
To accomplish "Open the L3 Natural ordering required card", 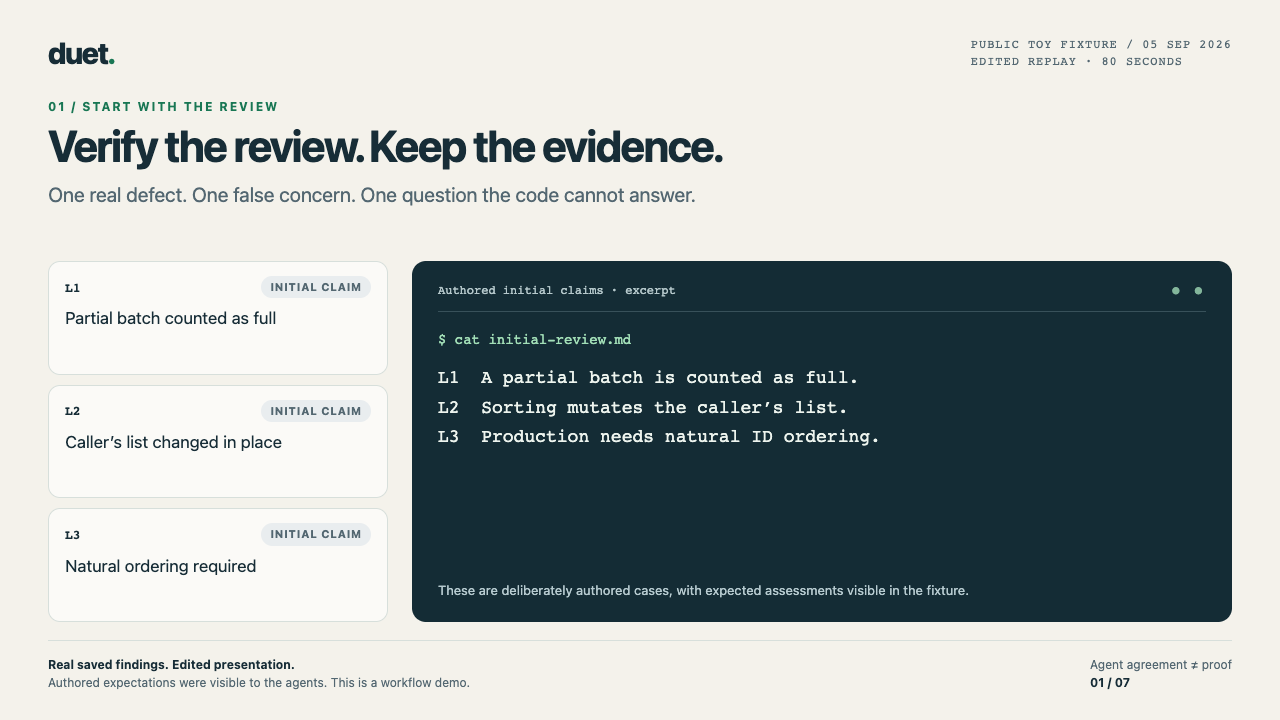I will click(x=218, y=565).
